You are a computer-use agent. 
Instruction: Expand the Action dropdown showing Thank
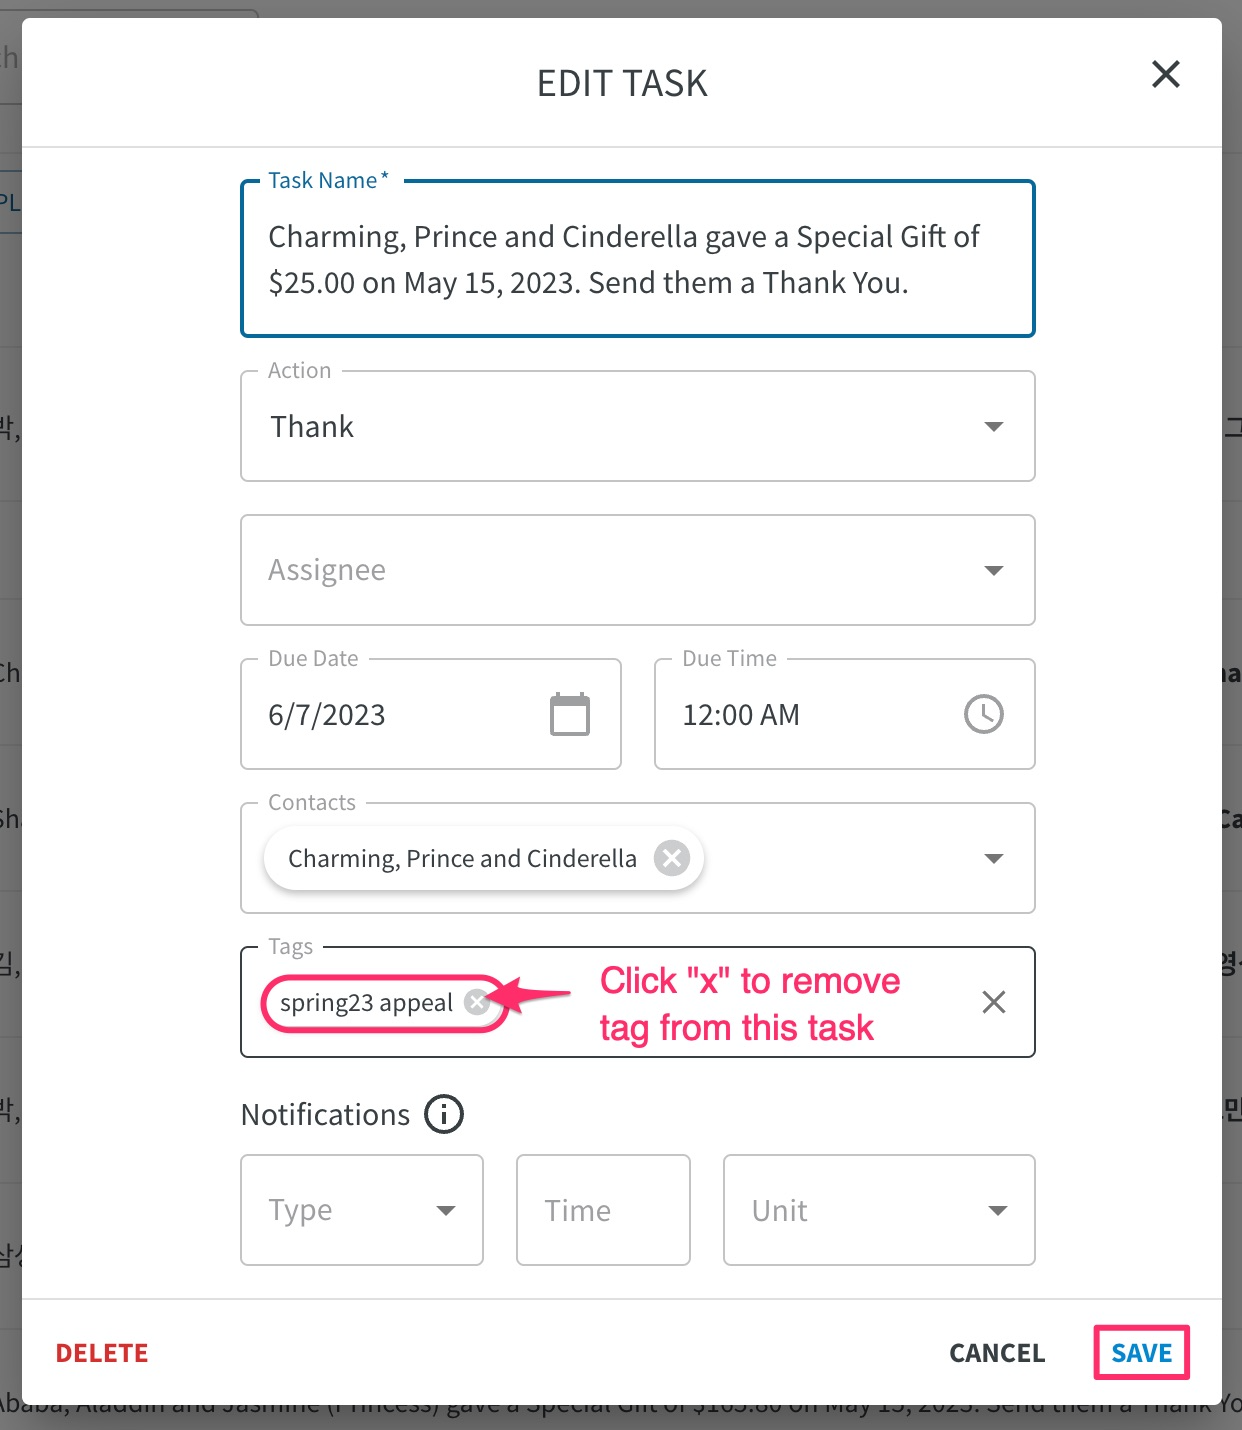[638, 426]
